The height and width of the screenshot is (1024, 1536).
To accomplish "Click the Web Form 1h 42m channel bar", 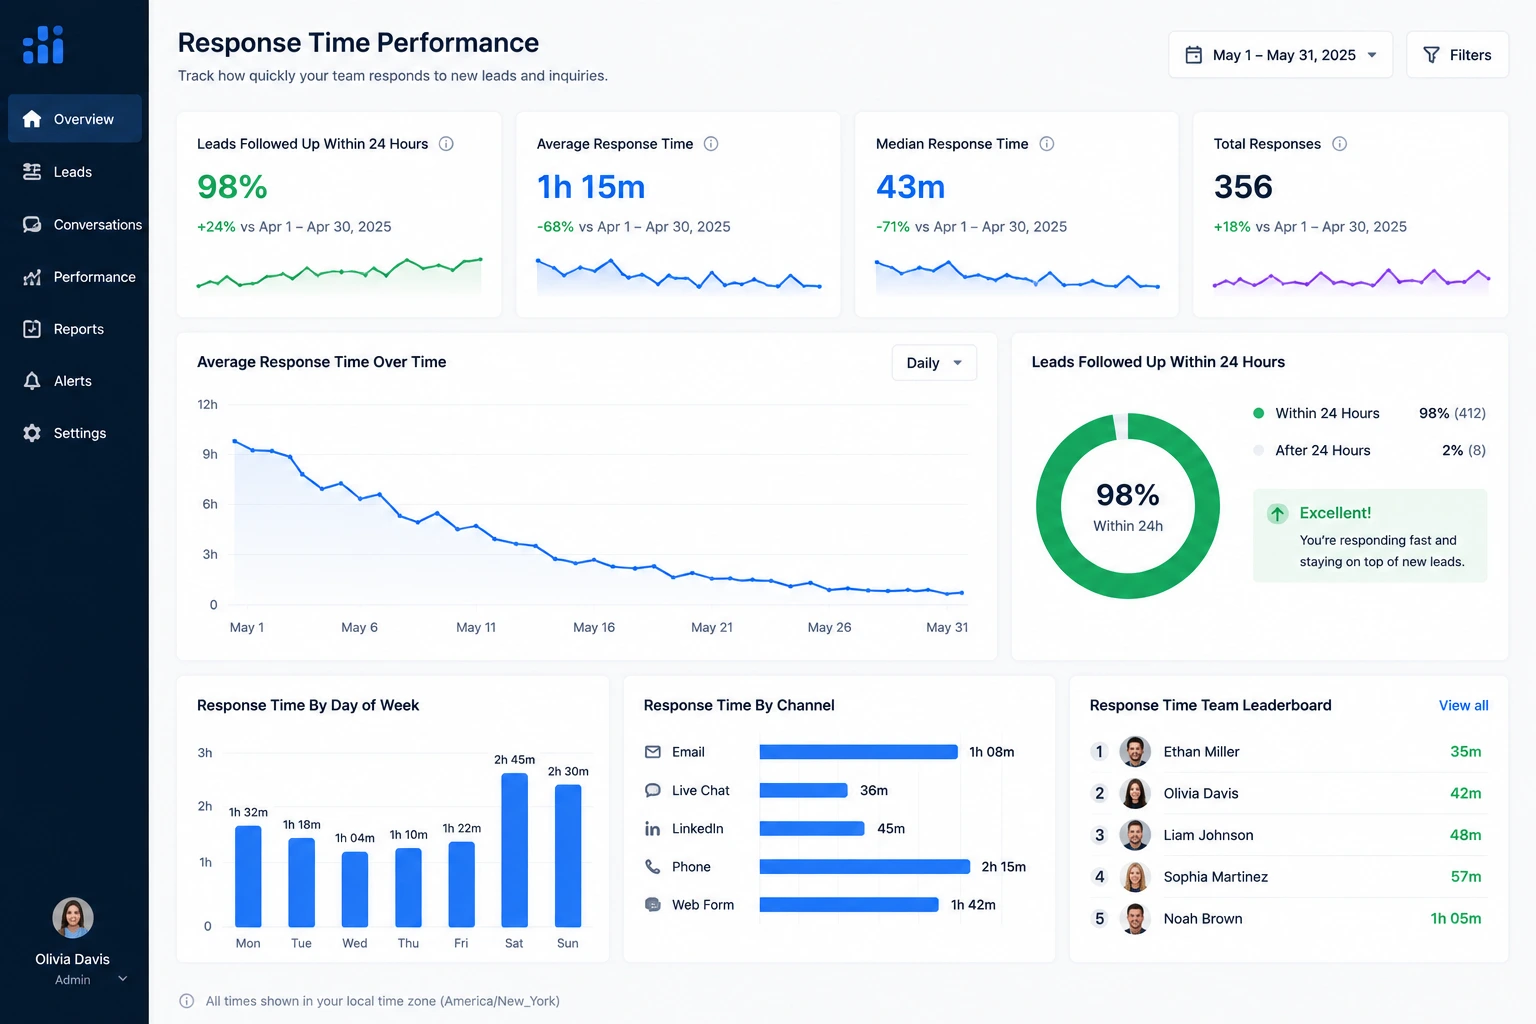I will [849, 905].
